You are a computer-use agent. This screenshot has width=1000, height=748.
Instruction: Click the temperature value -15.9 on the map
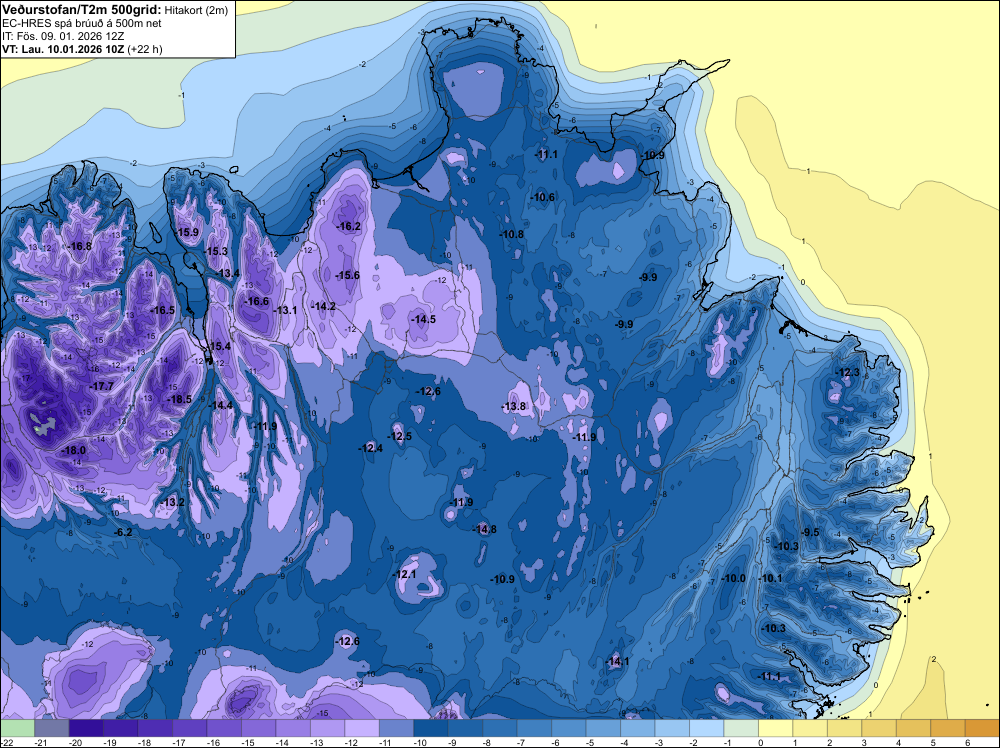[x=188, y=232]
